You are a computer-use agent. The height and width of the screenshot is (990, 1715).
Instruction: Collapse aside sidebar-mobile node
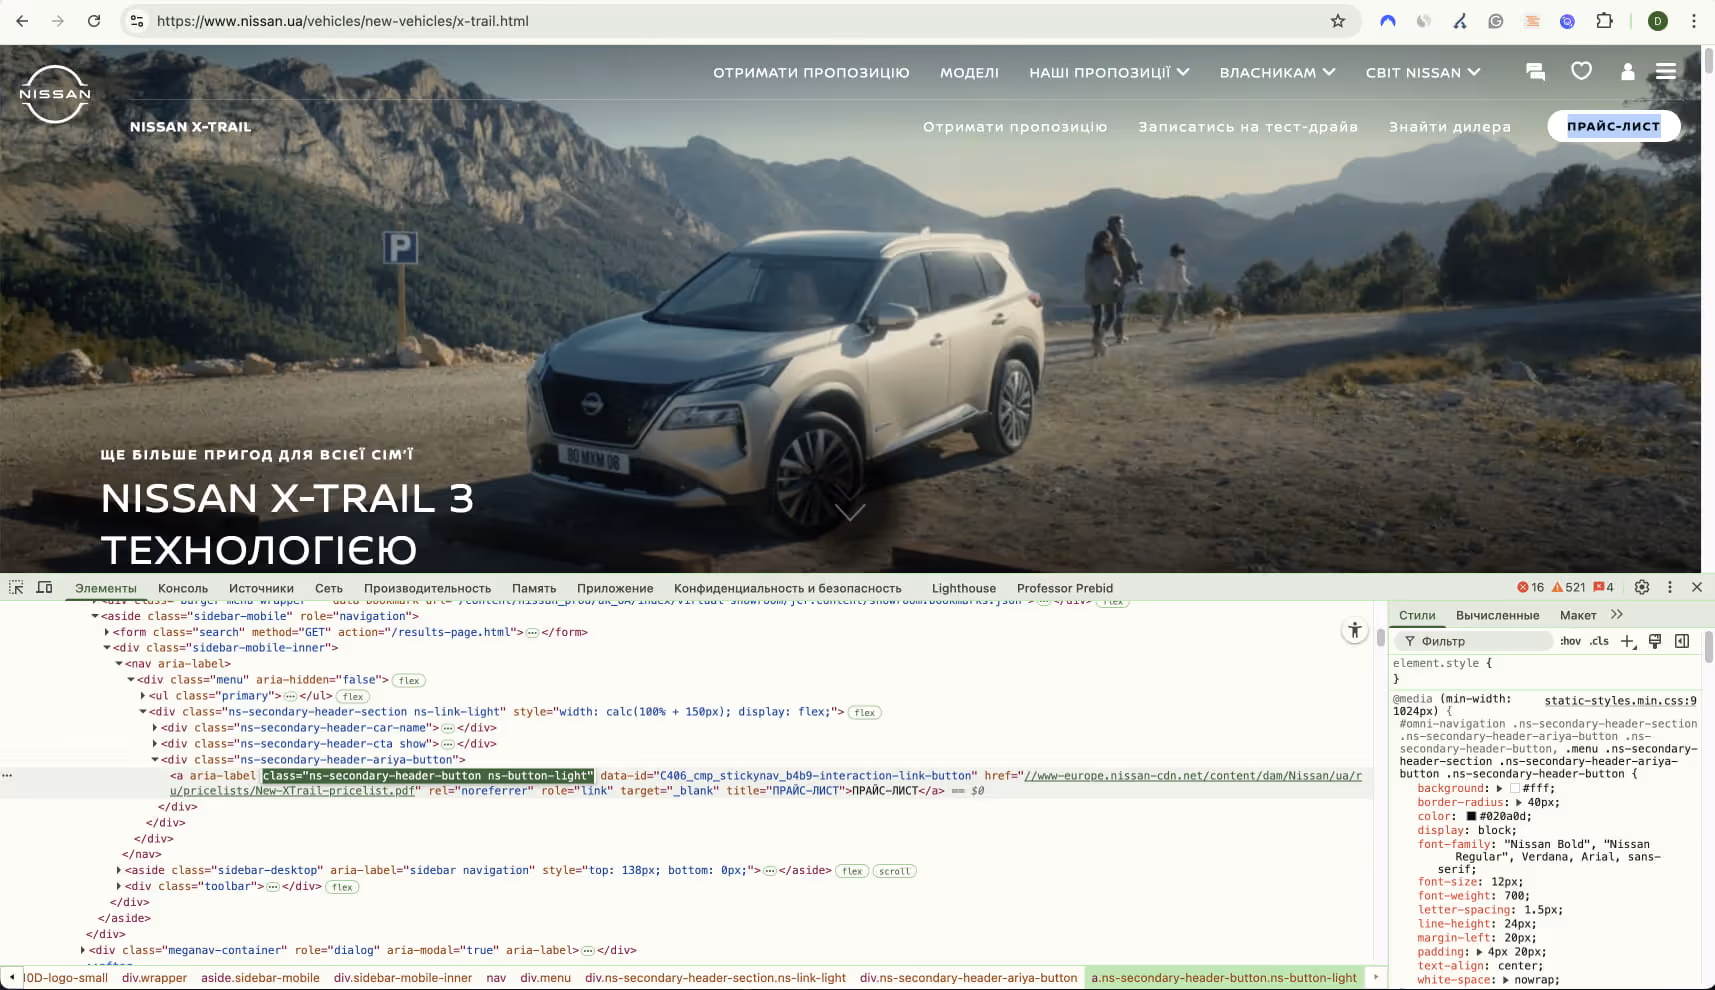[95, 616]
